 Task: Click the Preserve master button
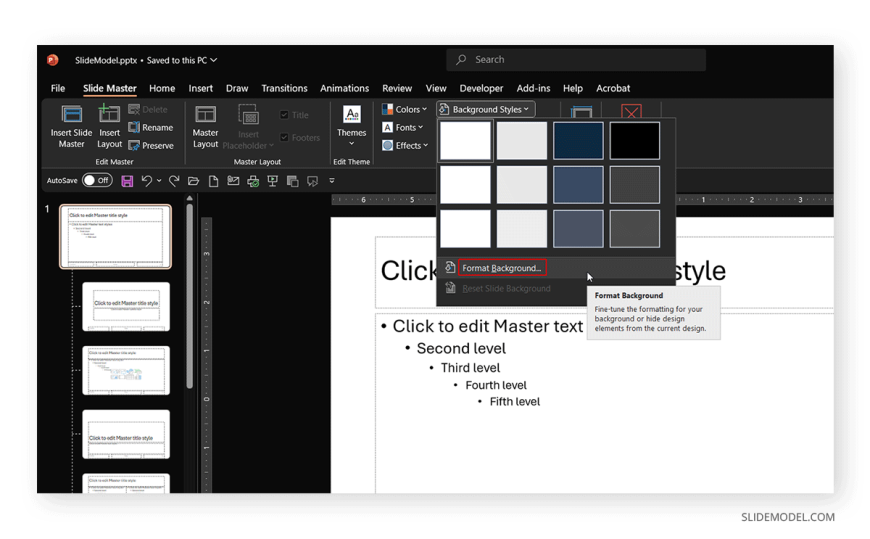[x=151, y=145]
